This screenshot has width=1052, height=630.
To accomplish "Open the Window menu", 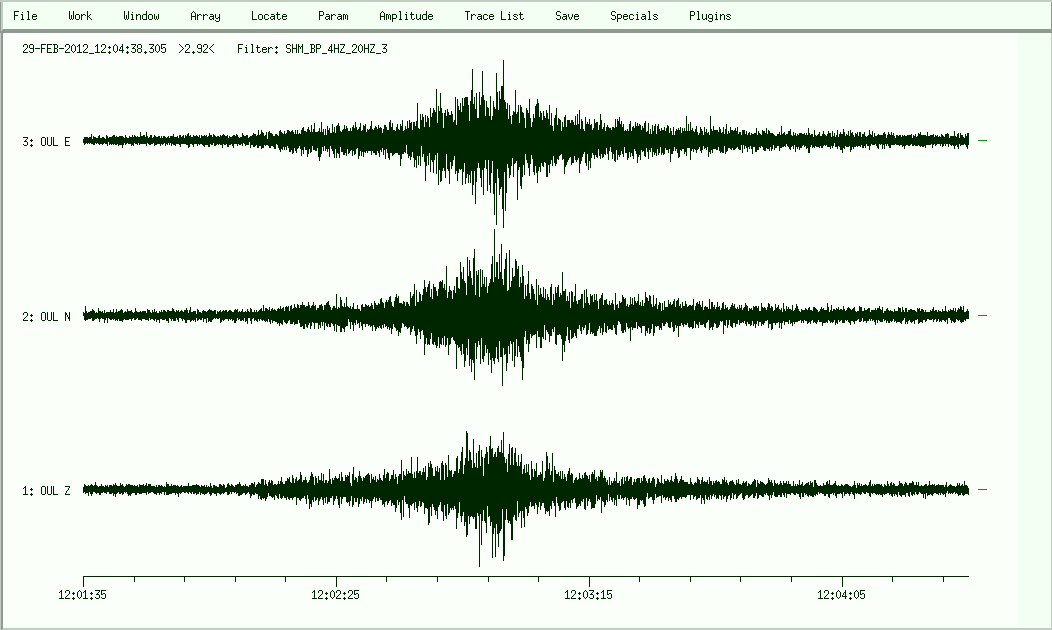I will 141,16.
